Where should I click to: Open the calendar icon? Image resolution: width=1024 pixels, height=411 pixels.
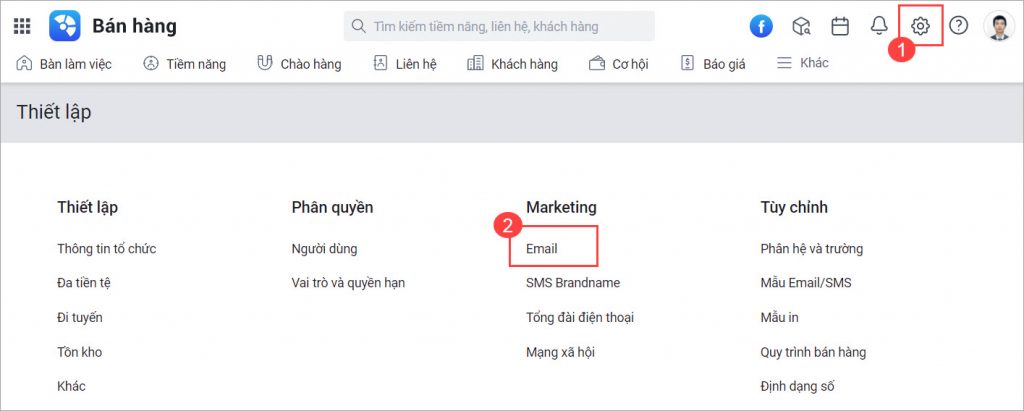840,26
